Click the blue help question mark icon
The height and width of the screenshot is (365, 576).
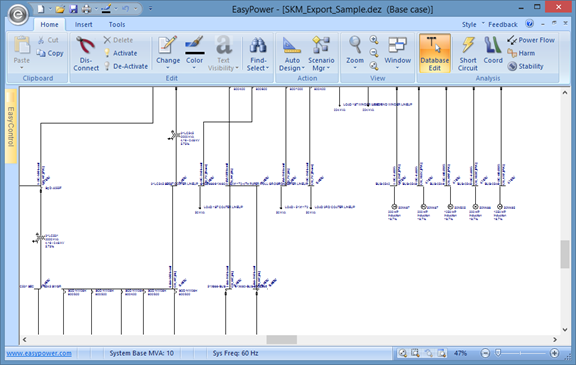(x=529, y=24)
